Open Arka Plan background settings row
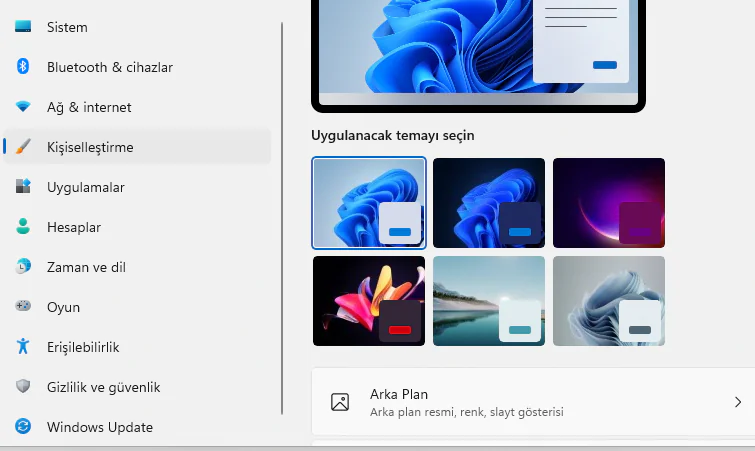This screenshot has height=451, width=755. pyautogui.click(x=500, y=402)
